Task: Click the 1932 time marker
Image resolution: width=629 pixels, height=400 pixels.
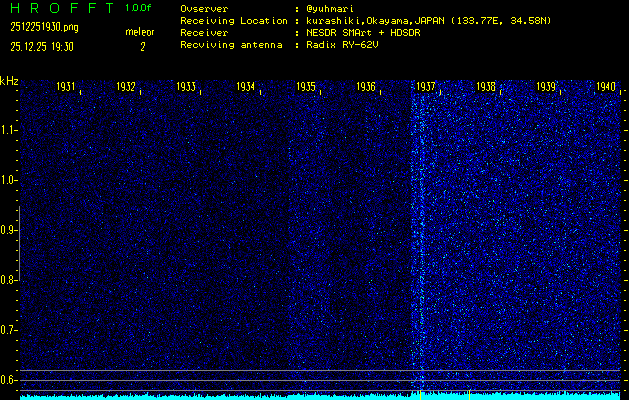Action: (126, 87)
